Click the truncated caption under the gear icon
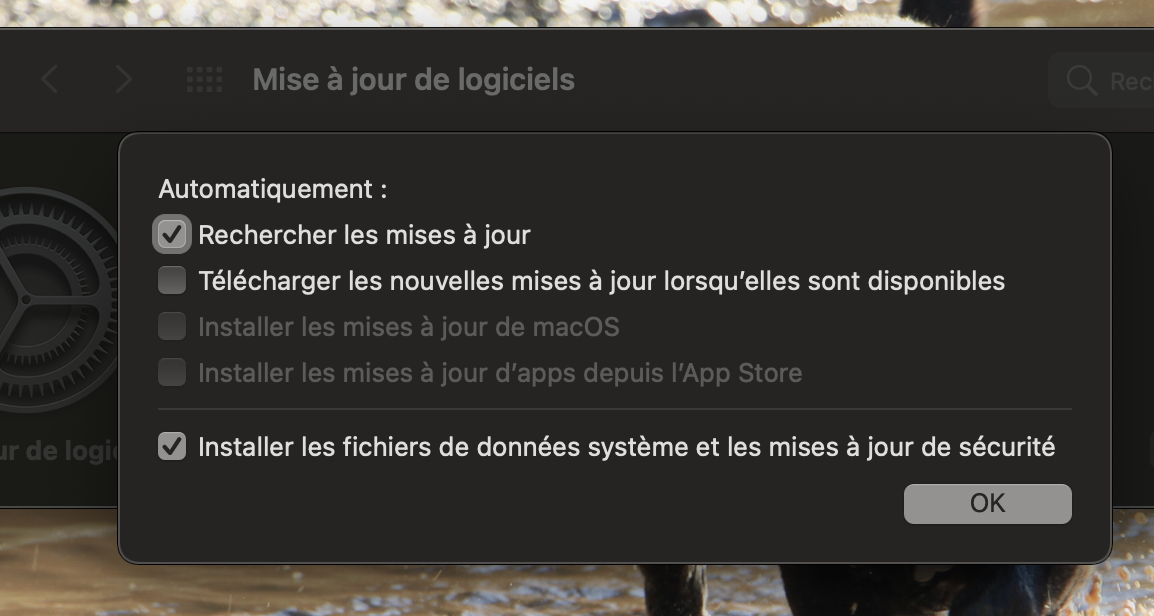Image resolution: width=1154 pixels, height=616 pixels. [x=60, y=451]
